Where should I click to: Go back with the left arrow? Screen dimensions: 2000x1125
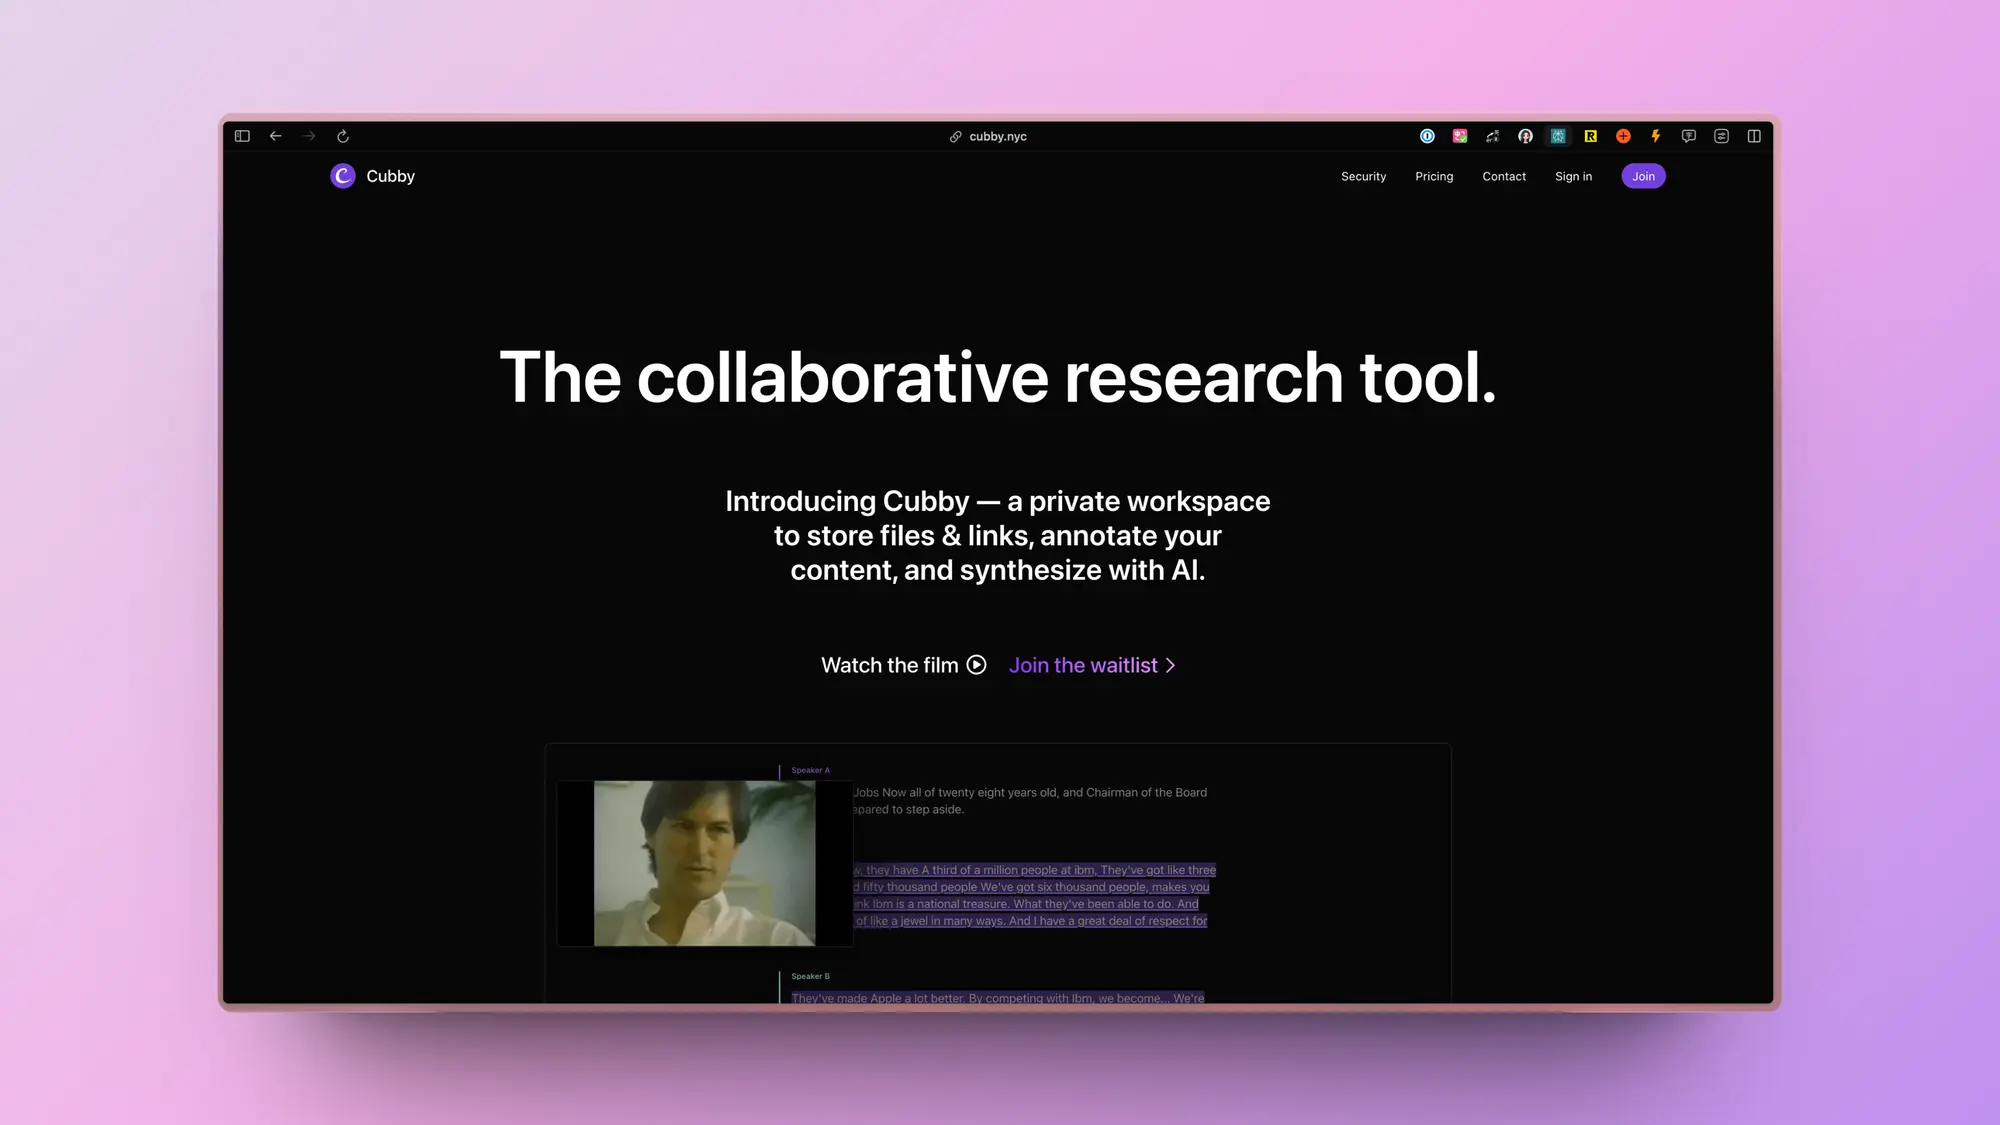coord(276,136)
